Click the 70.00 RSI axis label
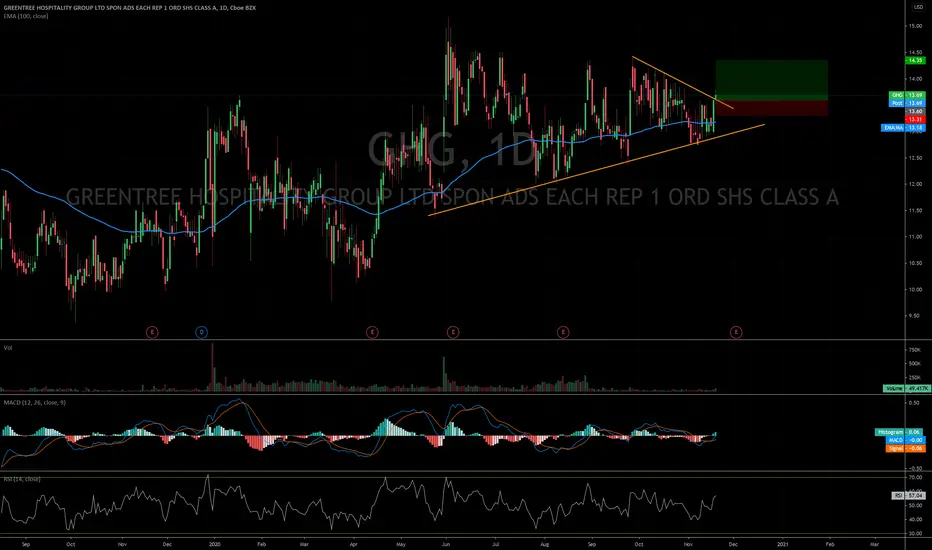The image size is (932, 550). [x=915, y=477]
